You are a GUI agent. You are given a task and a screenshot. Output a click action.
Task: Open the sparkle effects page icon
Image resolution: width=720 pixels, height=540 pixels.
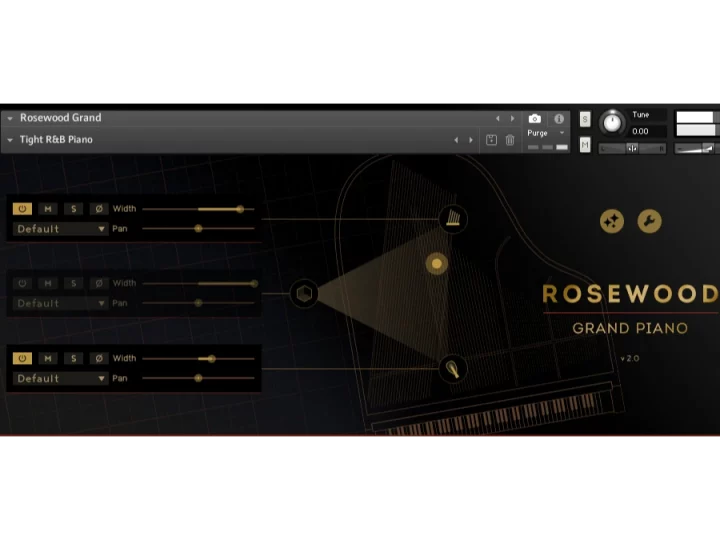pyautogui.click(x=611, y=221)
